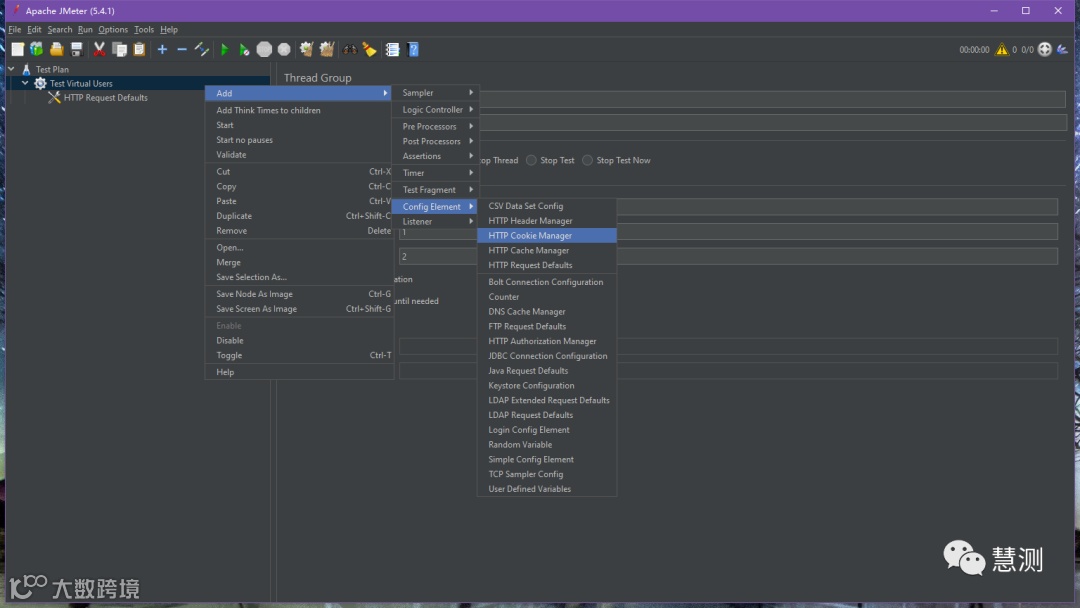Choose HTTP Cookie Manager from submenu
The width and height of the screenshot is (1080, 608).
pos(547,235)
